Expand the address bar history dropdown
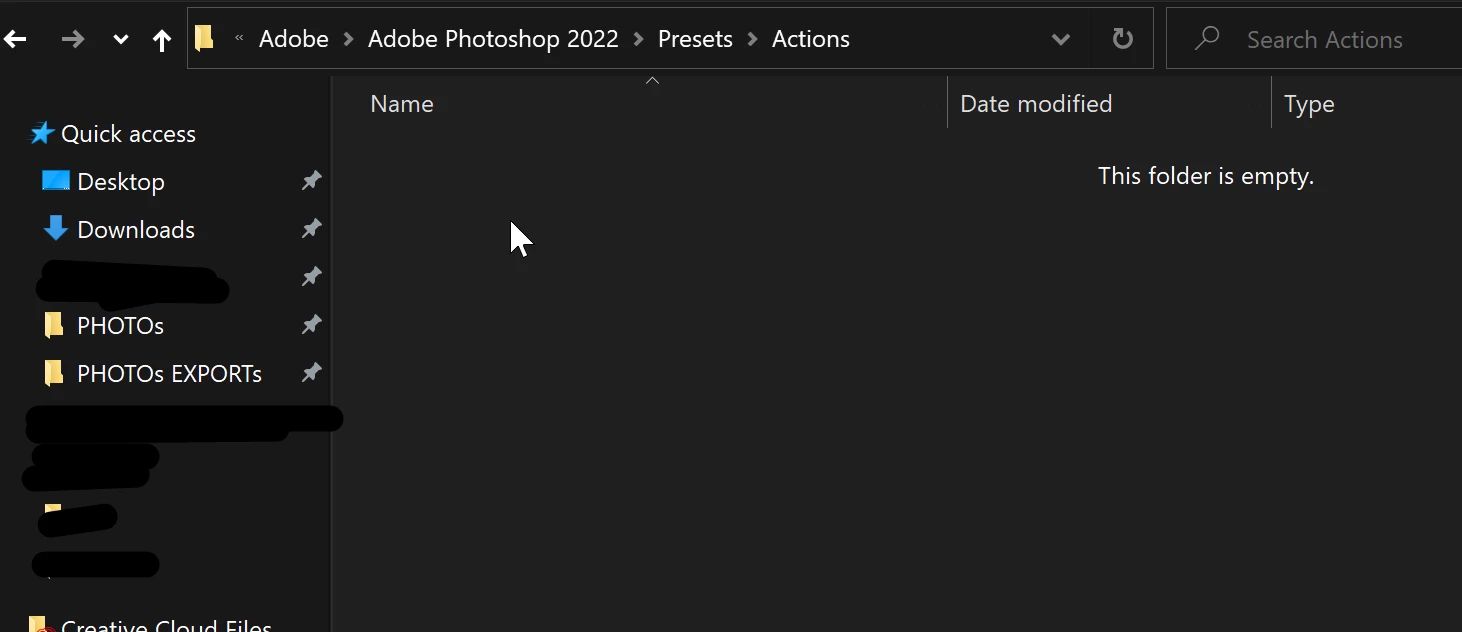1462x632 pixels. coord(1061,40)
